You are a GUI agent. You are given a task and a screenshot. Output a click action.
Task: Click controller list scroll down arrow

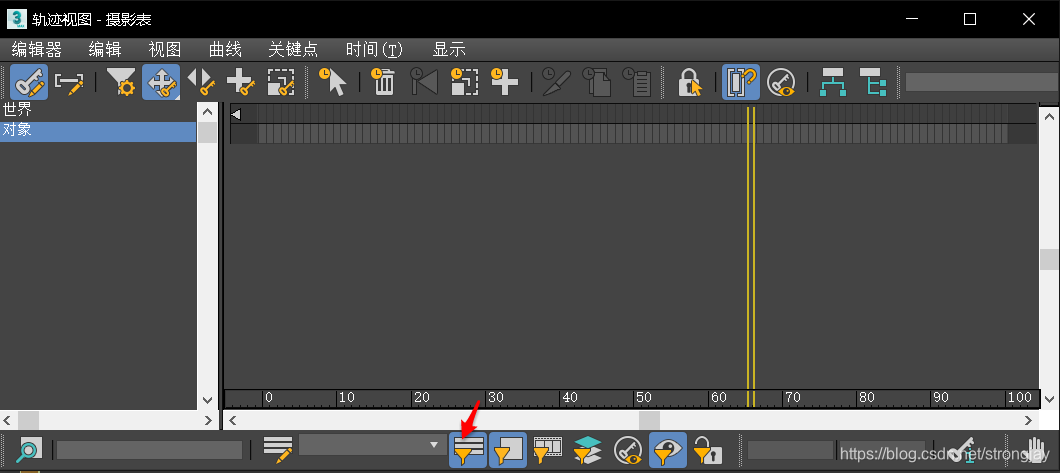pyautogui.click(x=208, y=400)
